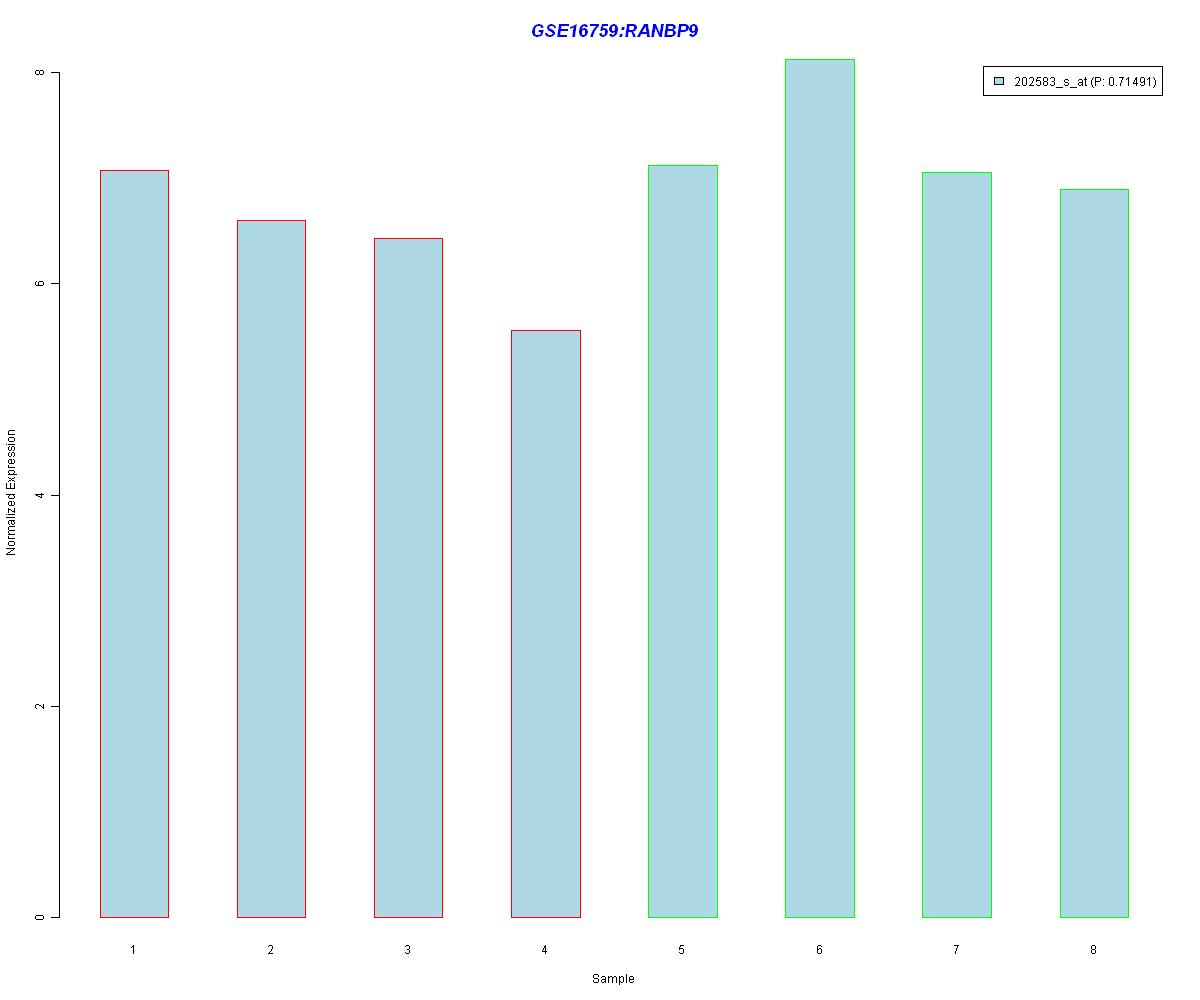
Task: Select the bar for sample 1
Action: point(134,544)
